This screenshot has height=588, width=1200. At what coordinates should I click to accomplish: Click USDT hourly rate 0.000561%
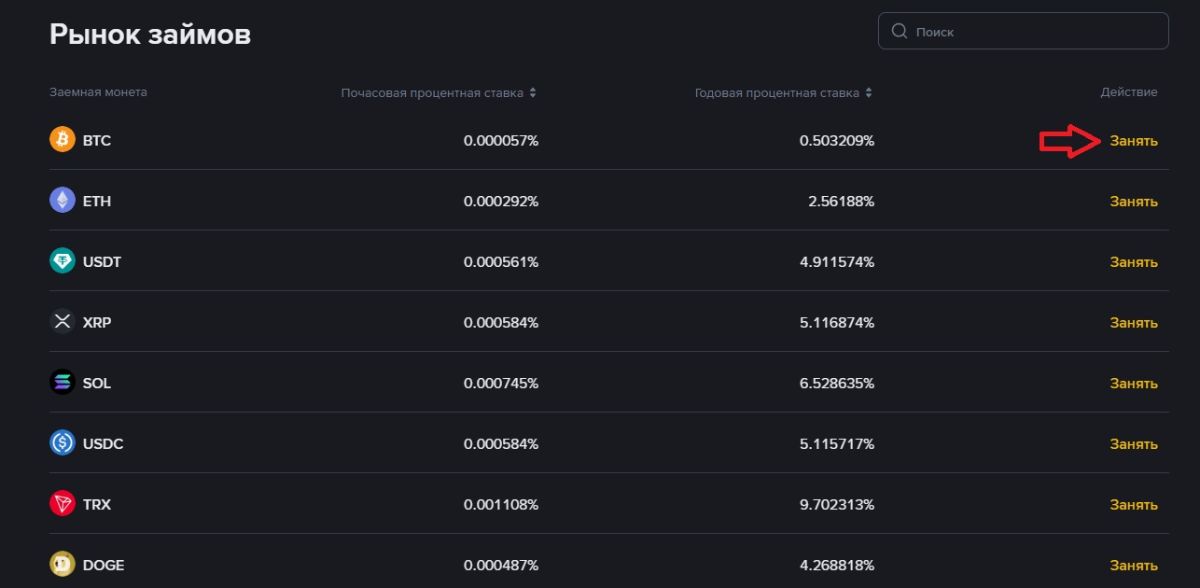[x=501, y=262]
